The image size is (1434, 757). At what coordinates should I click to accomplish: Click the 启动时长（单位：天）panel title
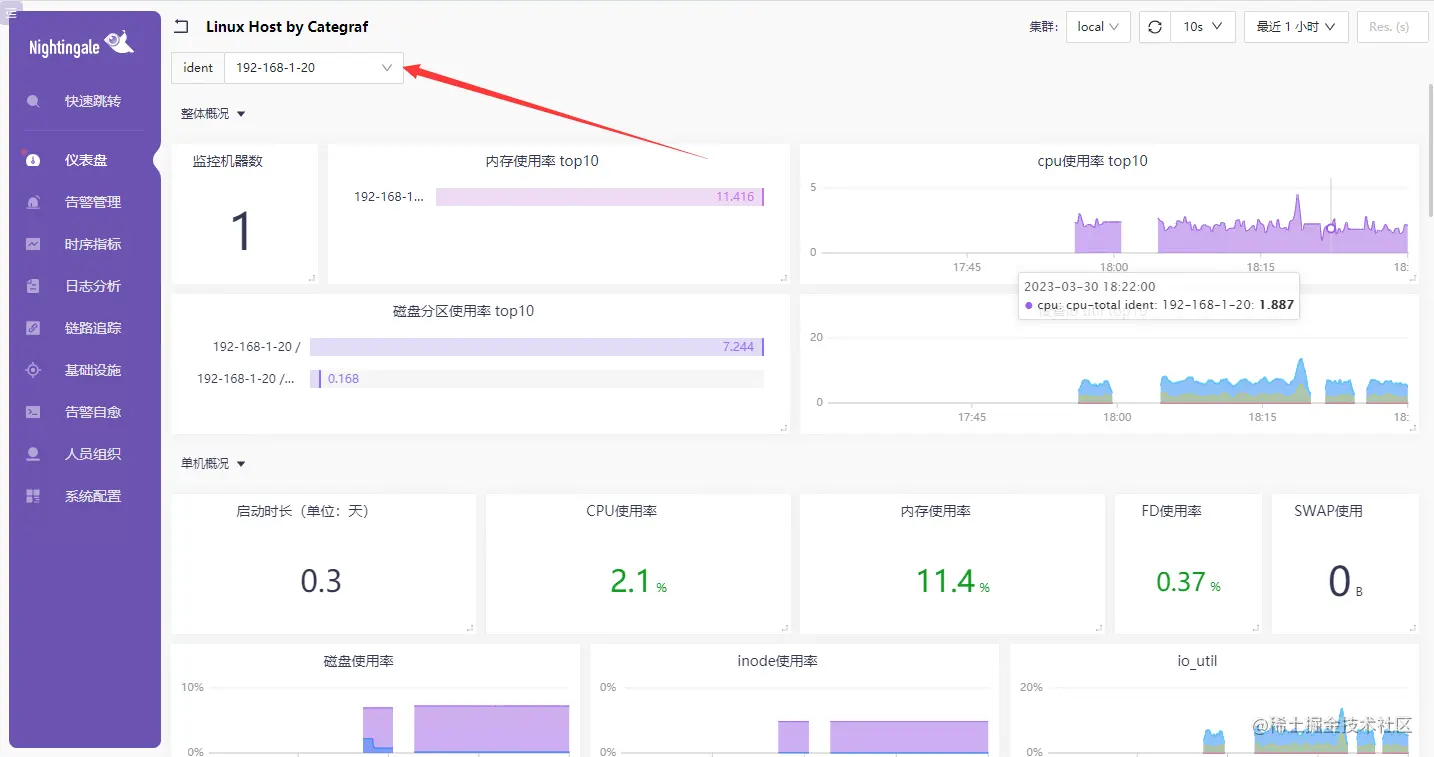click(303, 511)
